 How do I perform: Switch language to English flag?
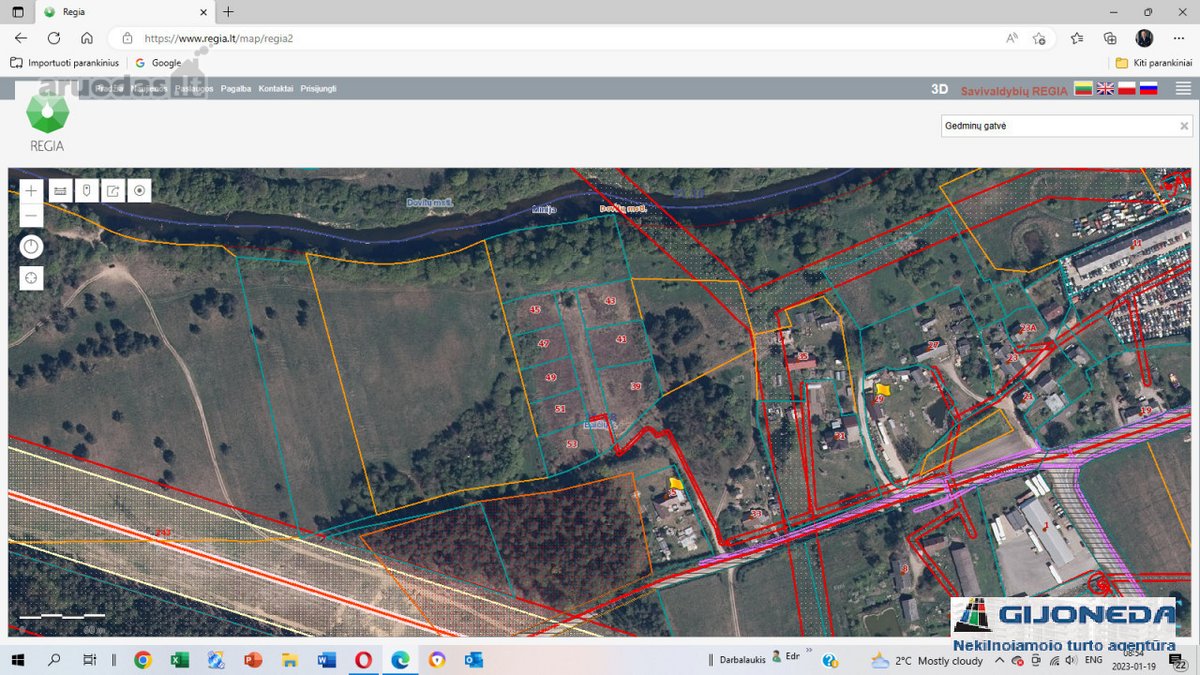[x=1105, y=89]
